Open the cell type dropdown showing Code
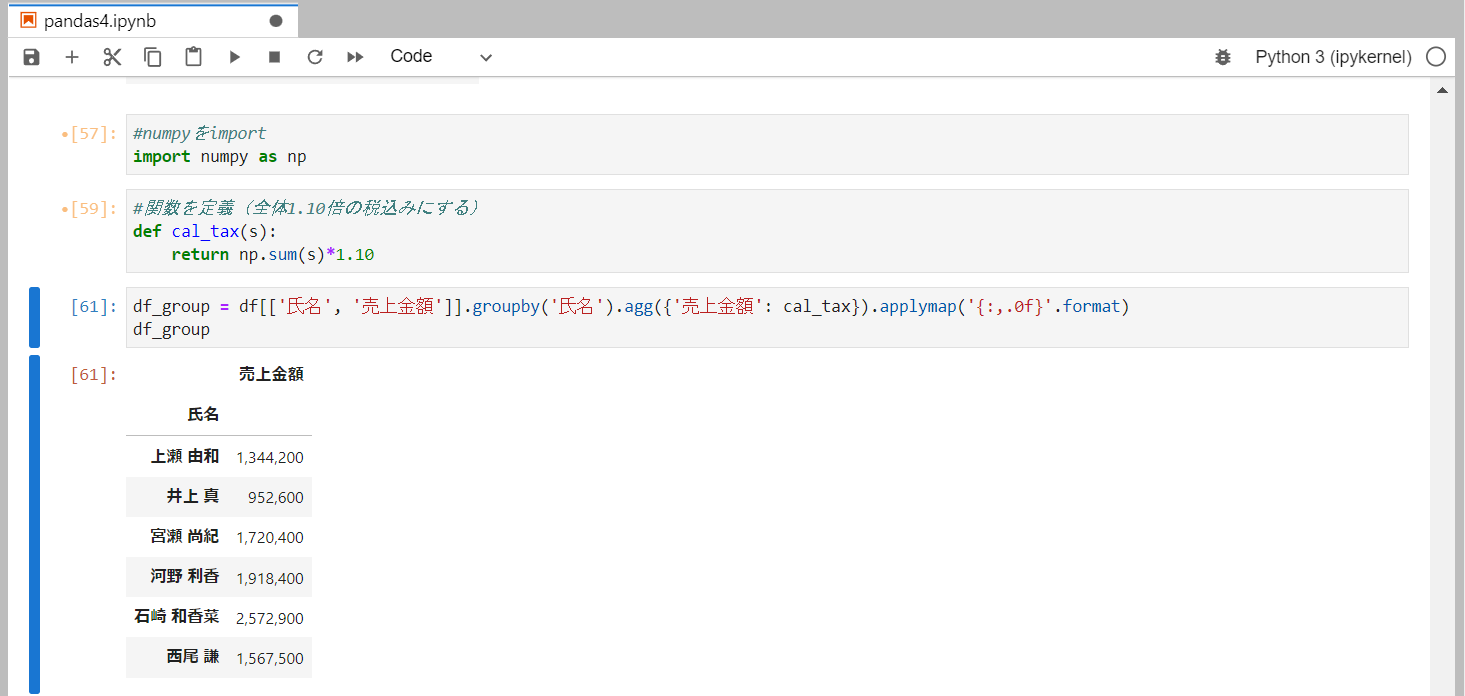 pos(440,57)
